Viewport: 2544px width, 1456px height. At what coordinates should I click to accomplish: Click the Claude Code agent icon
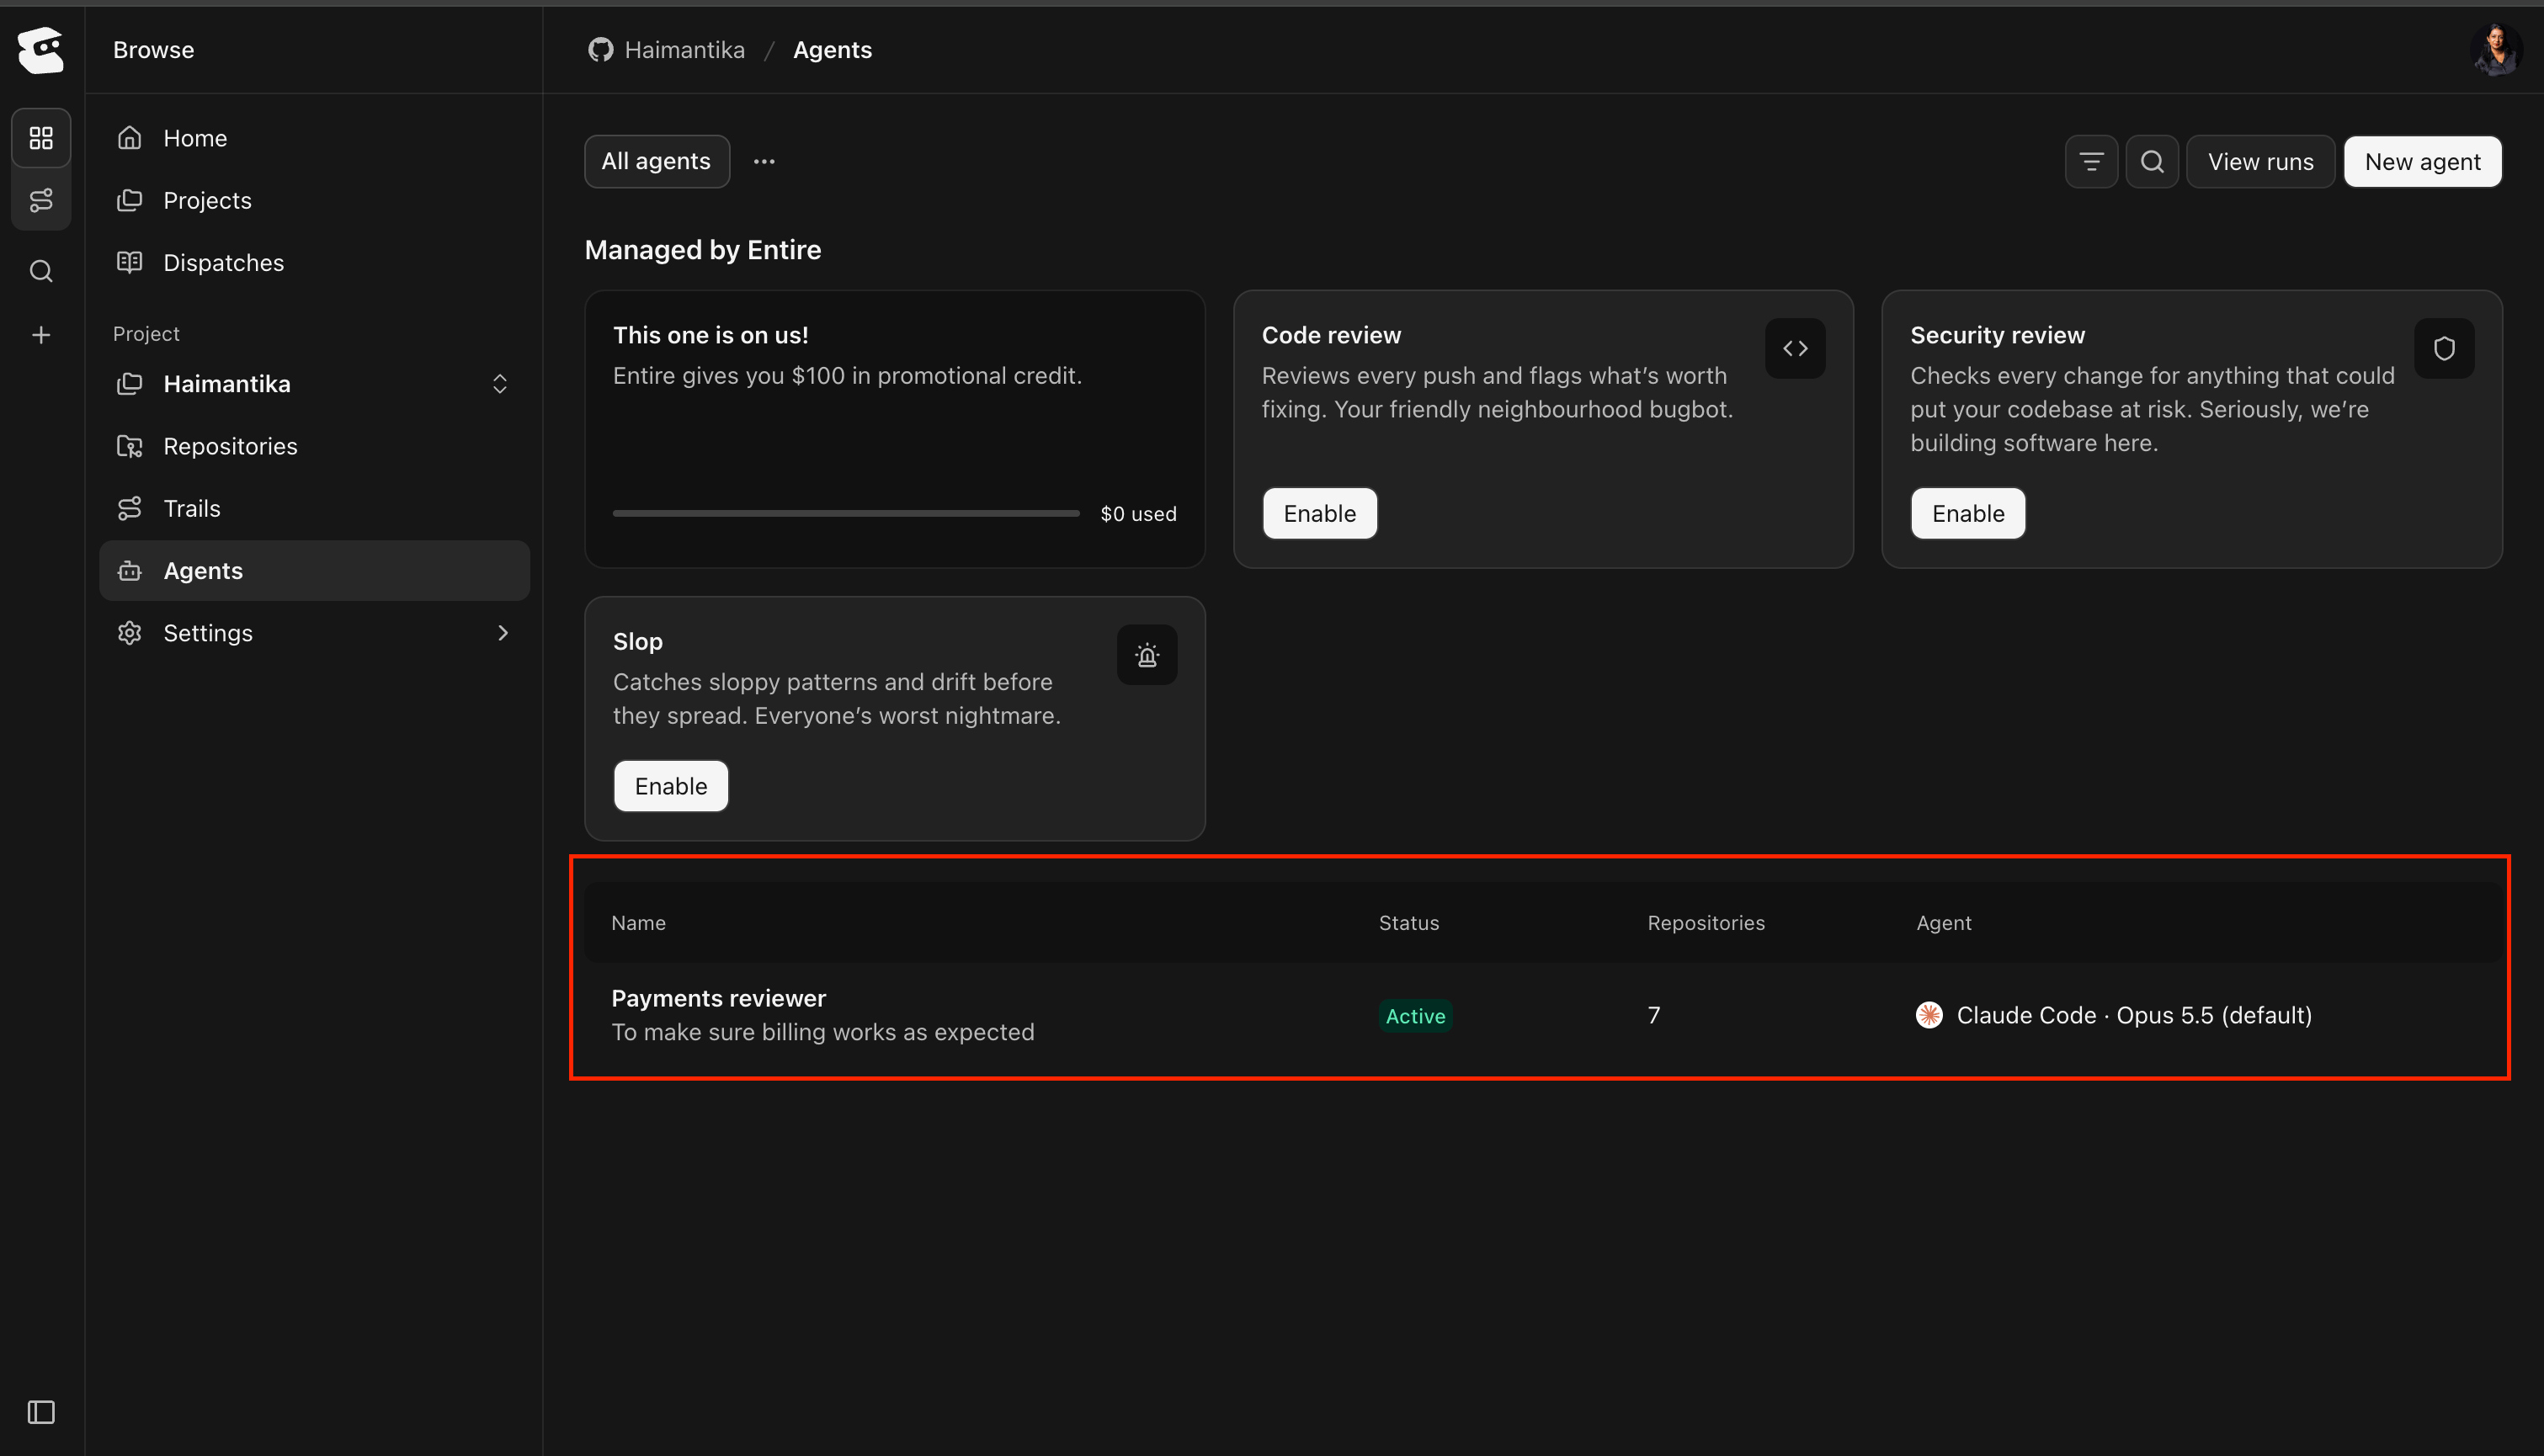(1929, 1015)
